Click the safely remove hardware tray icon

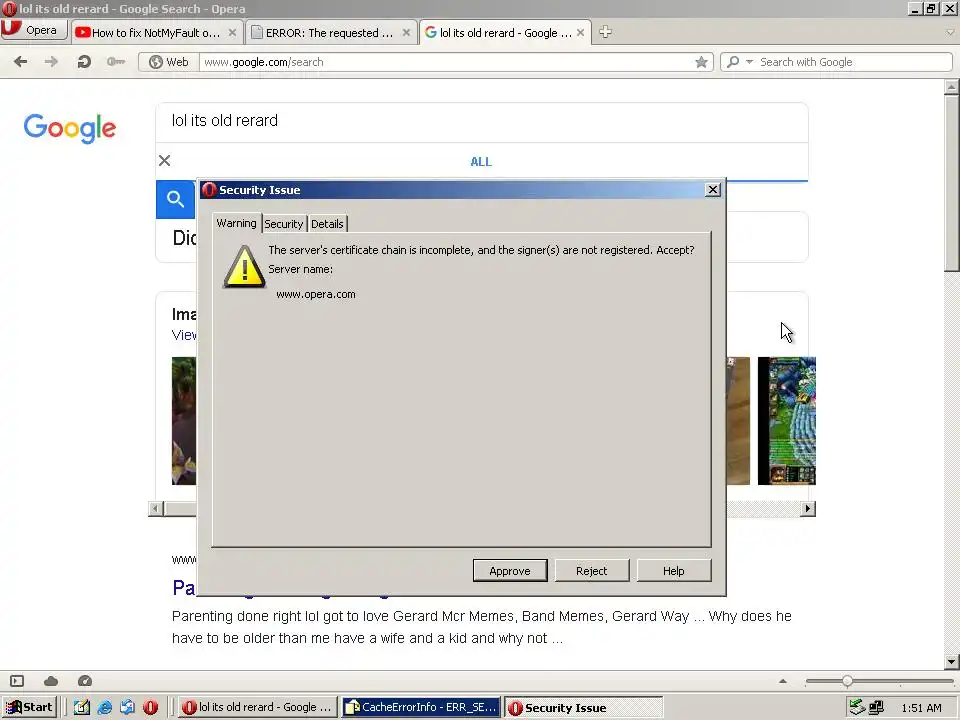pyautogui.click(x=857, y=708)
